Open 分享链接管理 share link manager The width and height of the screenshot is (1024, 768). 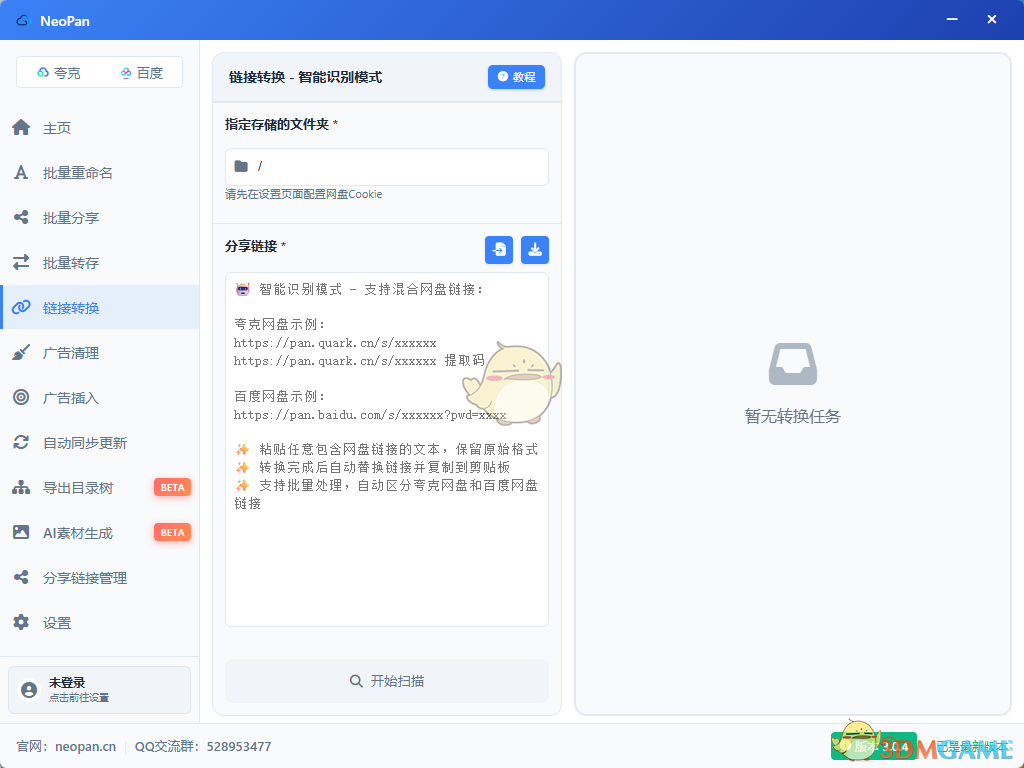tap(85, 578)
